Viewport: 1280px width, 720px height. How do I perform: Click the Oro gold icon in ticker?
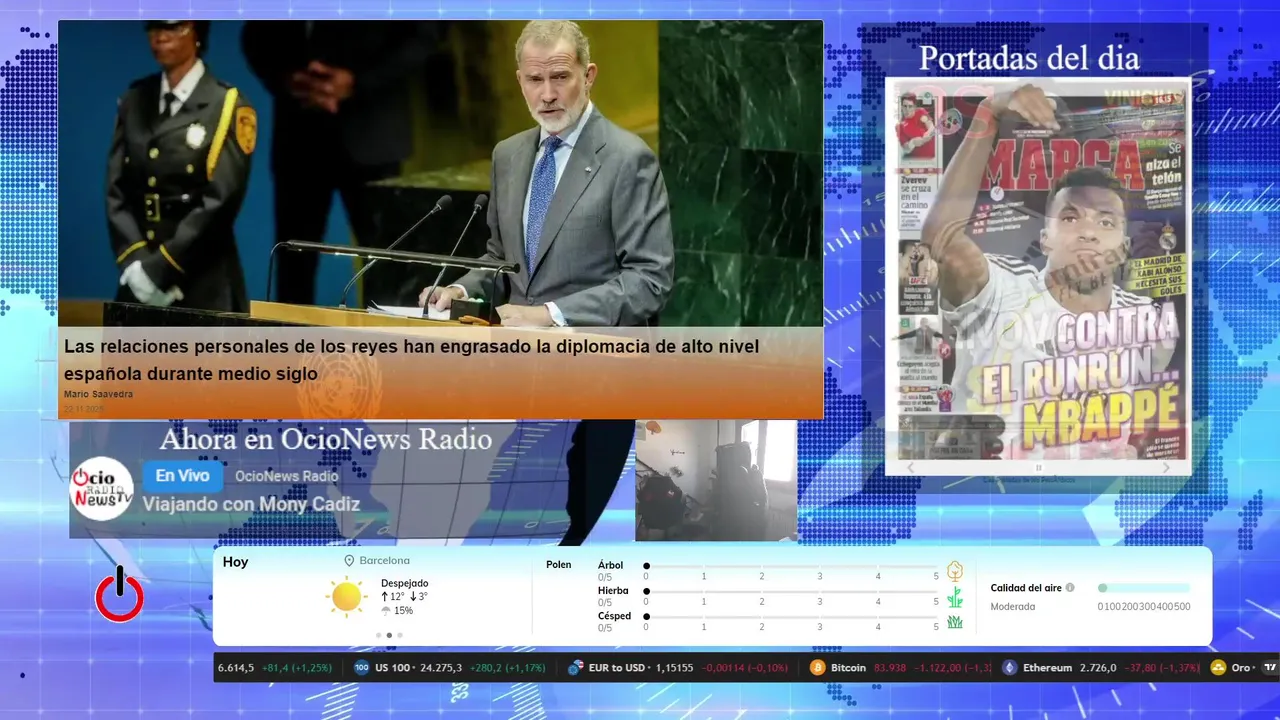pos(1218,668)
